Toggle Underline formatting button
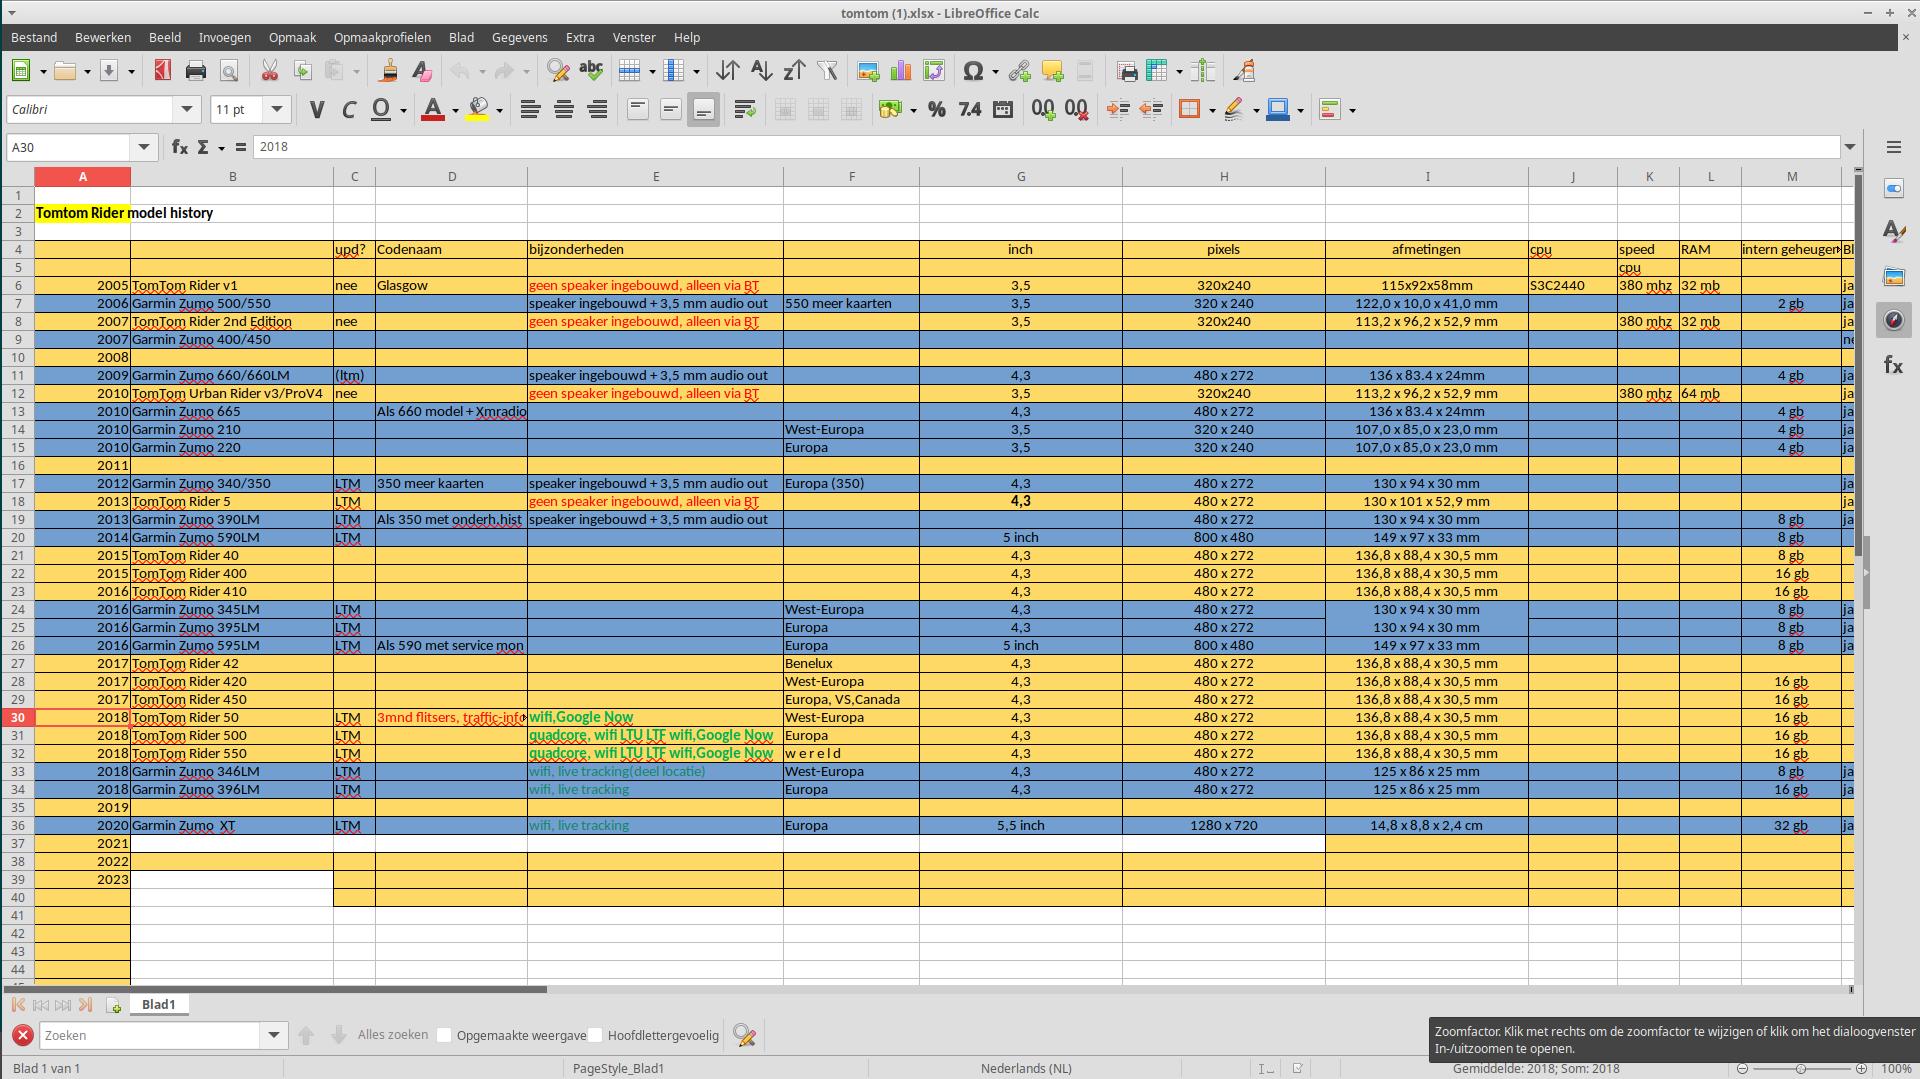Image resolution: width=1920 pixels, height=1079 pixels. (x=380, y=110)
